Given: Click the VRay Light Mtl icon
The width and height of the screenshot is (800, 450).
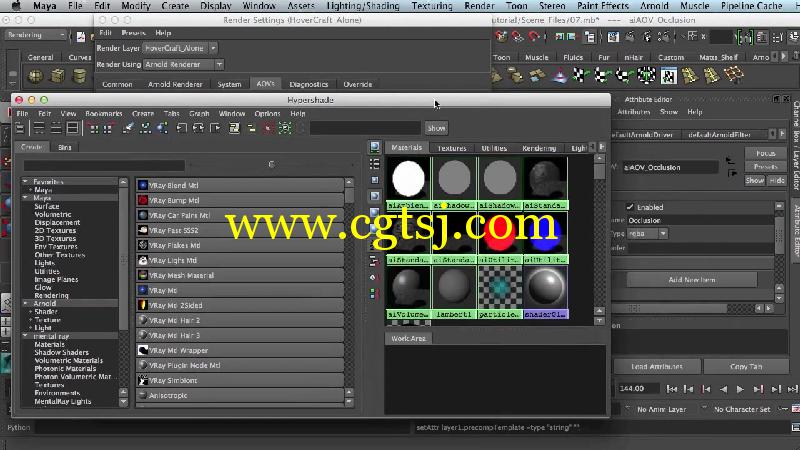Looking at the screenshot, I should [x=143, y=260].
